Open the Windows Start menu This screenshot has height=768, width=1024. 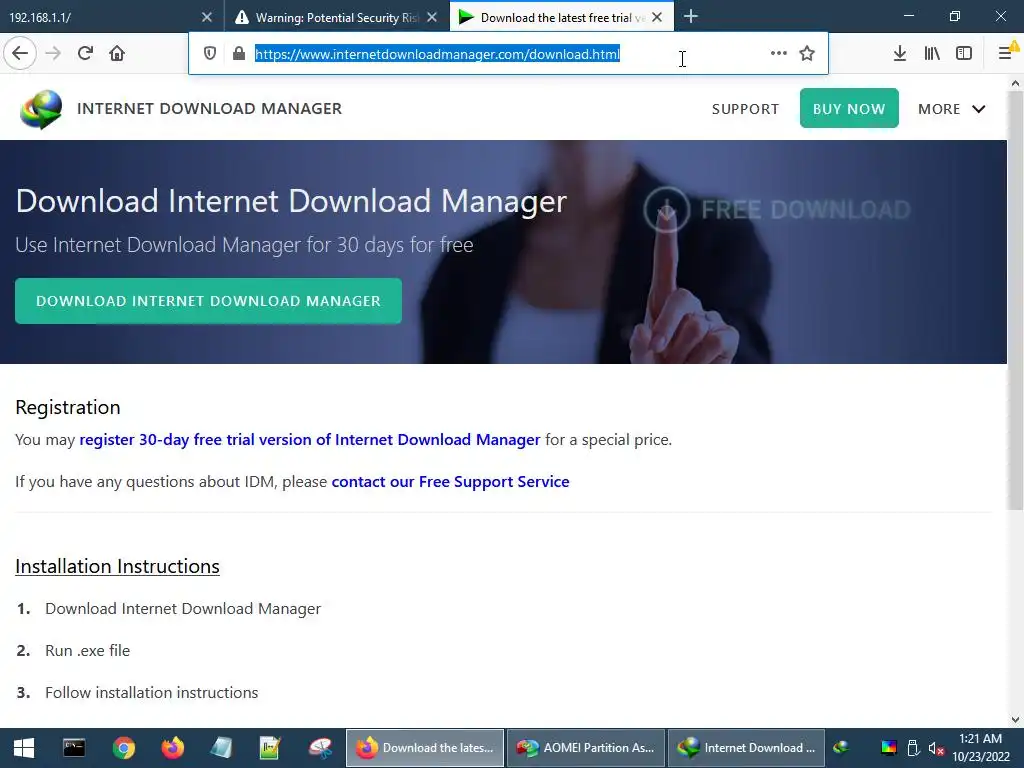click(24, 748)
